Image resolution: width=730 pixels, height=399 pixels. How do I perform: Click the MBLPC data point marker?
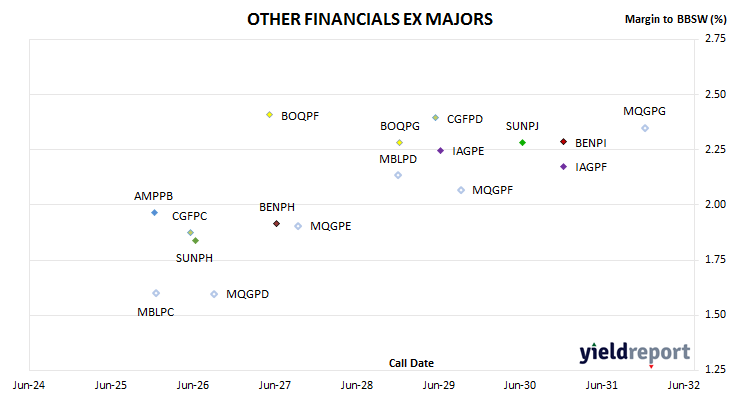coord(156,293)
